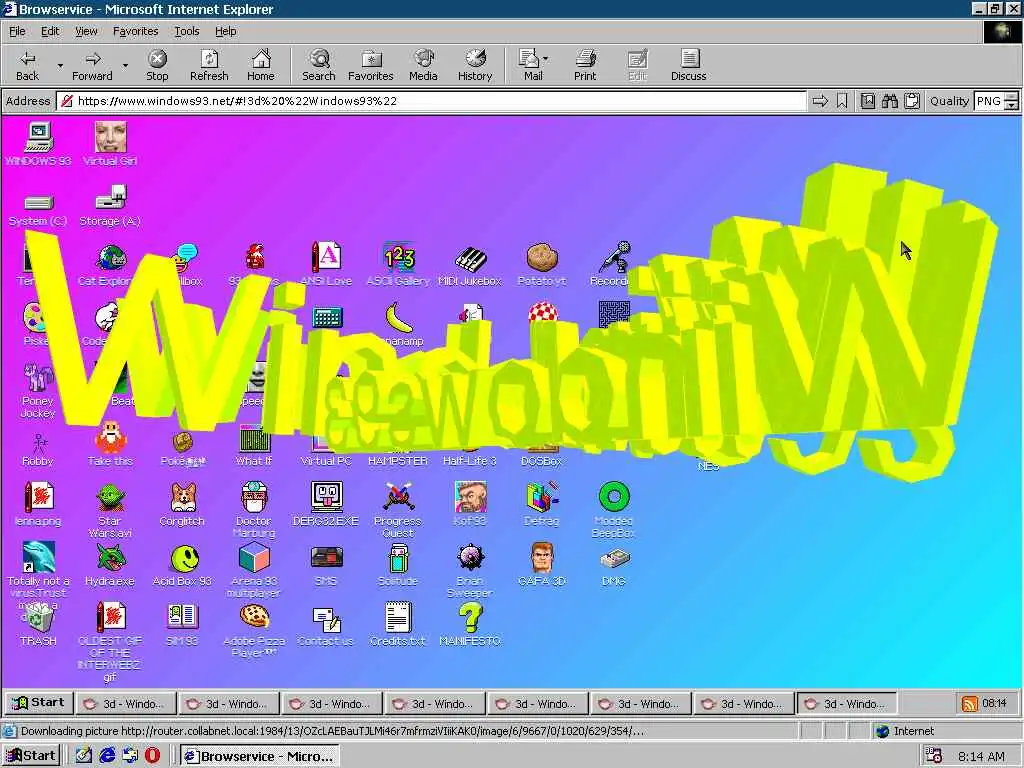The height and width of the screenshot is (768, 1024).
Task: Show the Favorites pane
Action: [371, 65]
